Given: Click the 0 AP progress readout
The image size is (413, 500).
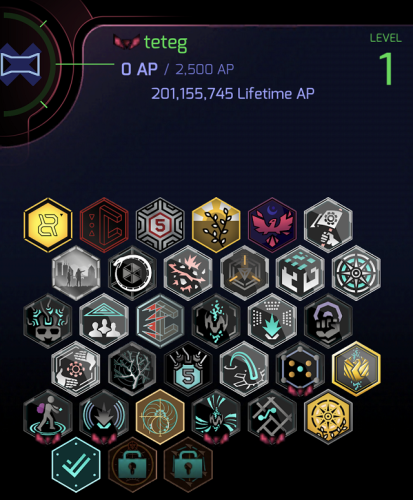Looking at the screenshot, I should tap(139, 69).
